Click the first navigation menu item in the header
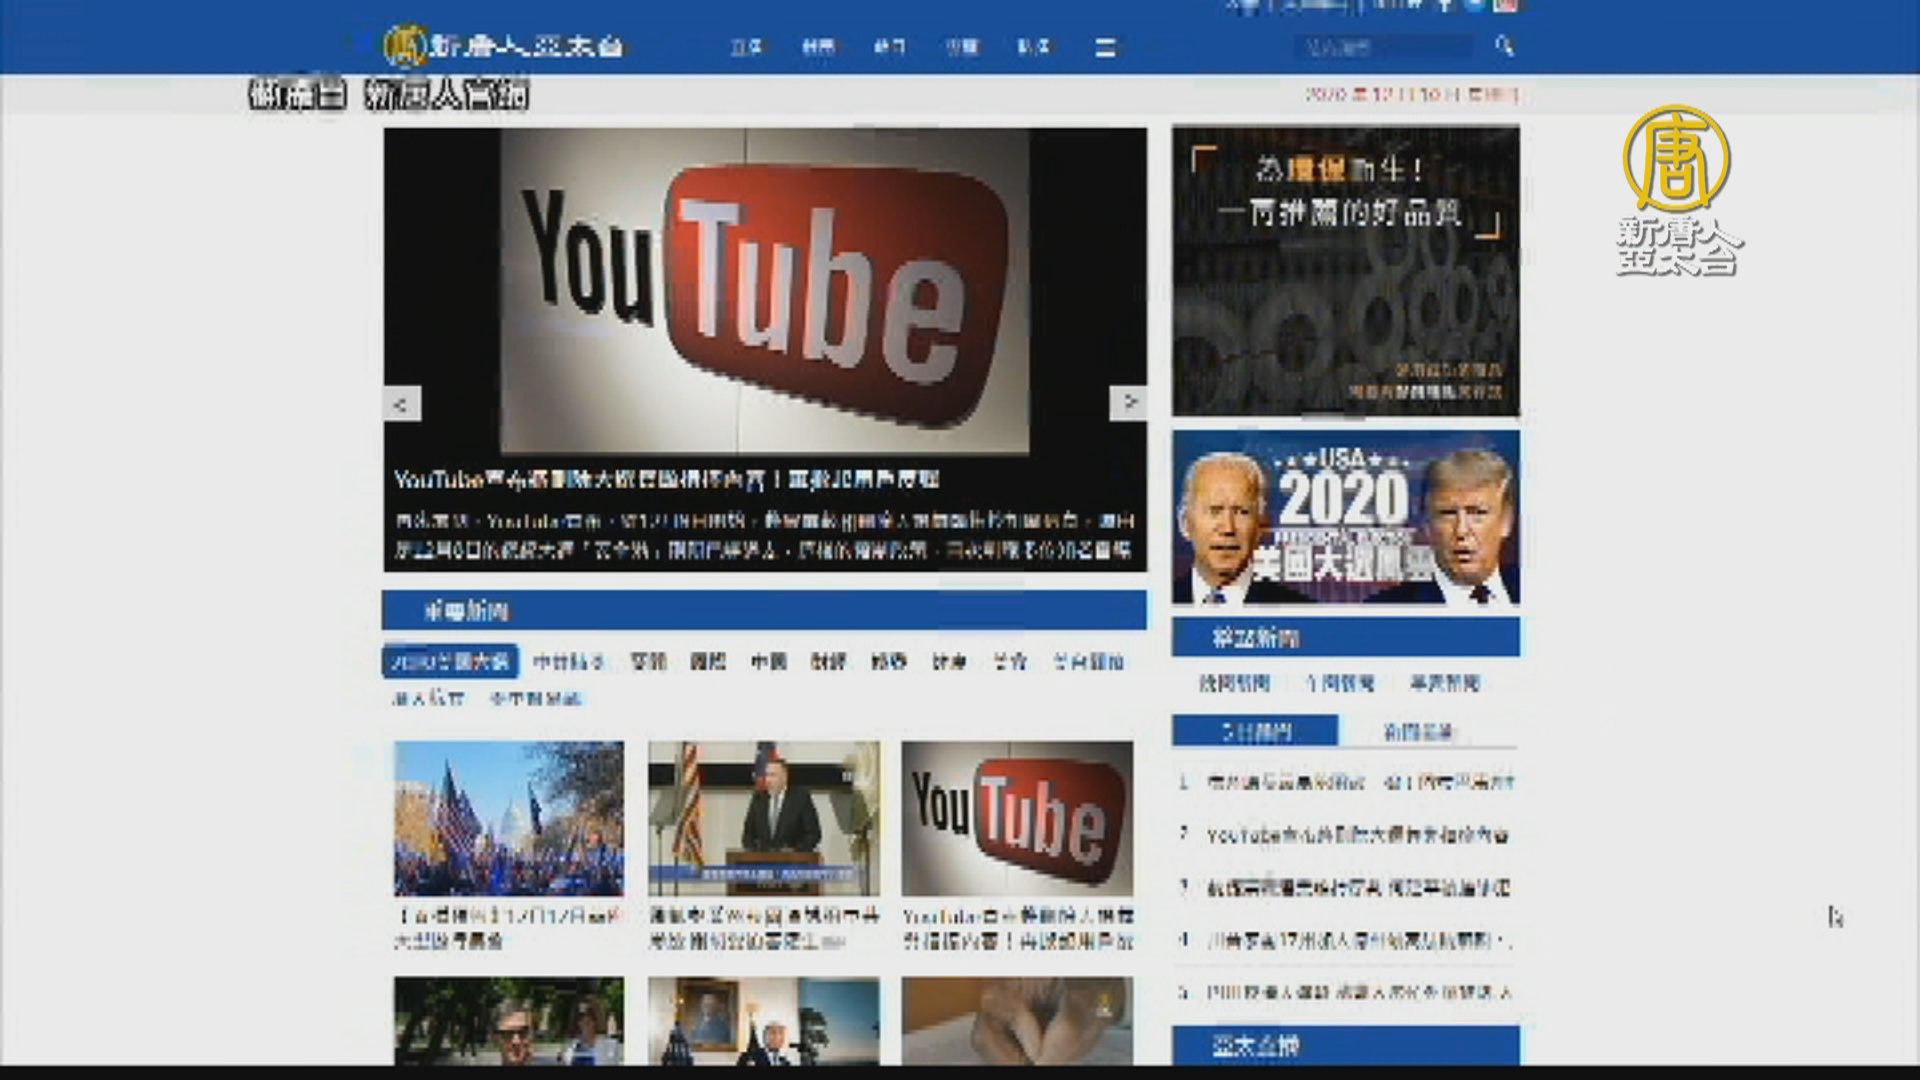 point(746,47)
